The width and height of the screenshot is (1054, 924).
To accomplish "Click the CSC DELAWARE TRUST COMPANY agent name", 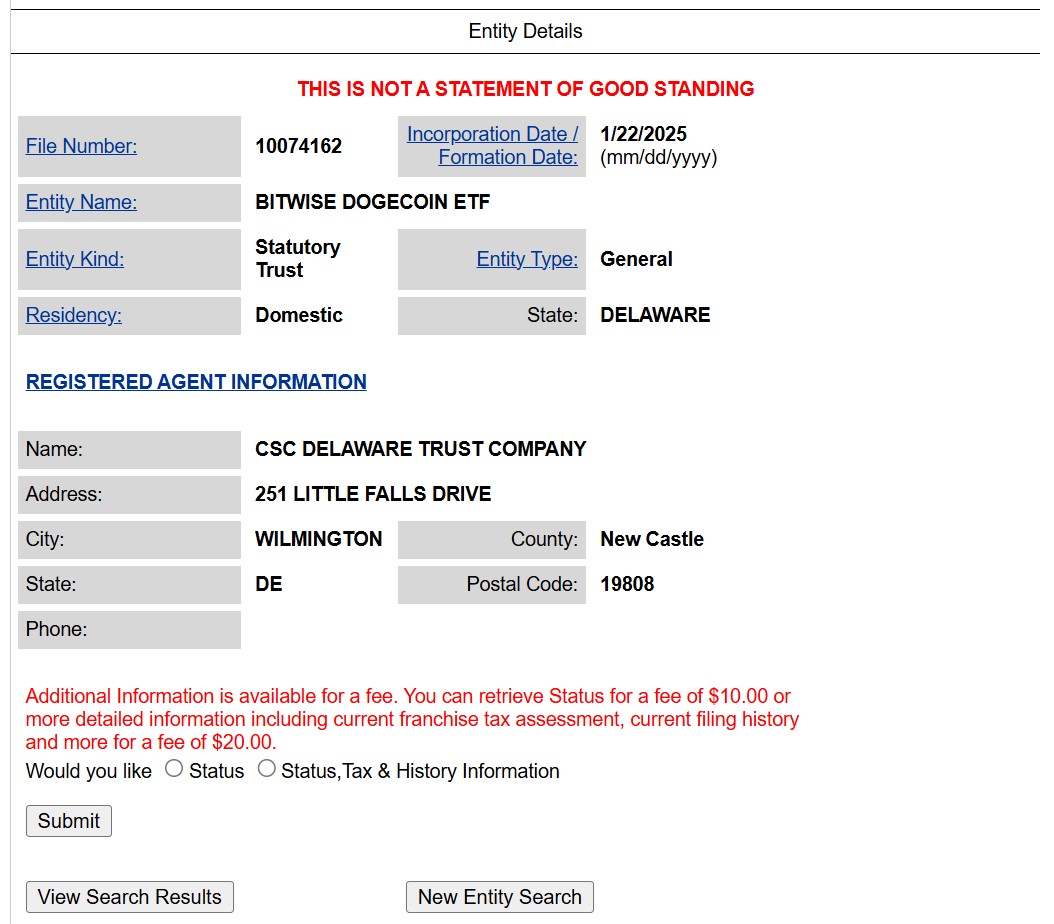I will point(420,449).
